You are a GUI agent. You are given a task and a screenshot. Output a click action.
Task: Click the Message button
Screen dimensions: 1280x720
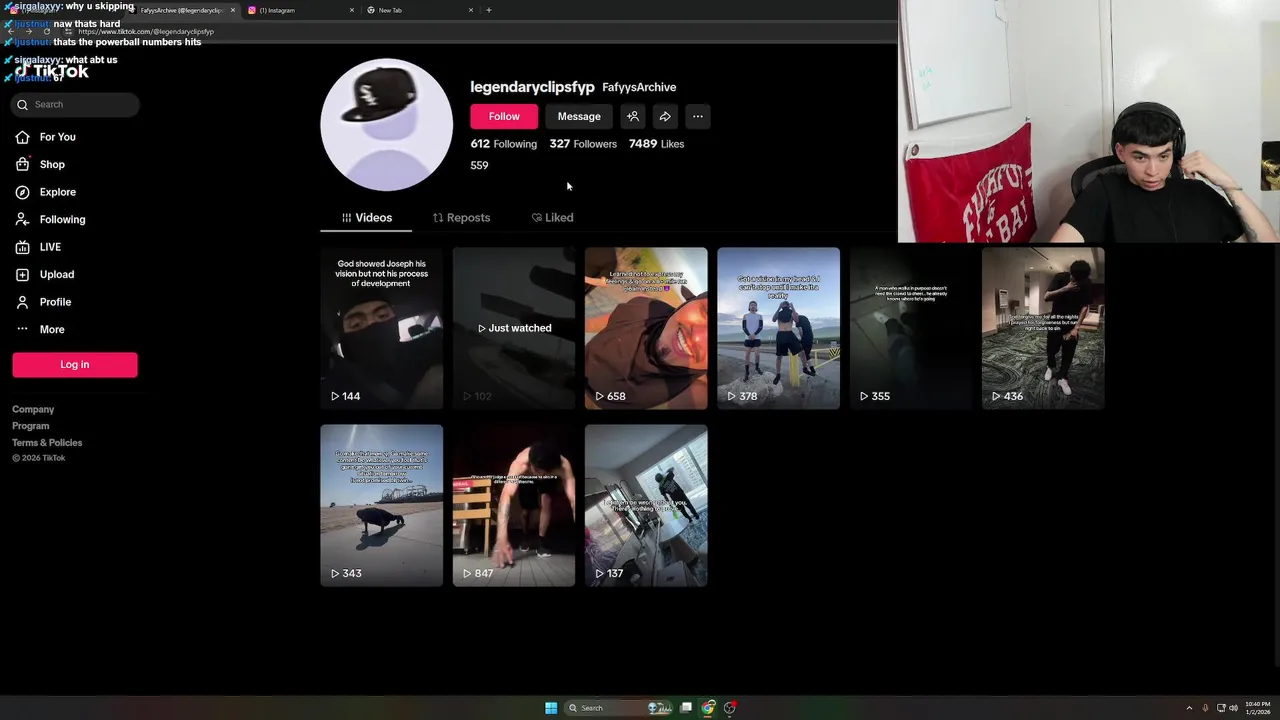(579, 116)
